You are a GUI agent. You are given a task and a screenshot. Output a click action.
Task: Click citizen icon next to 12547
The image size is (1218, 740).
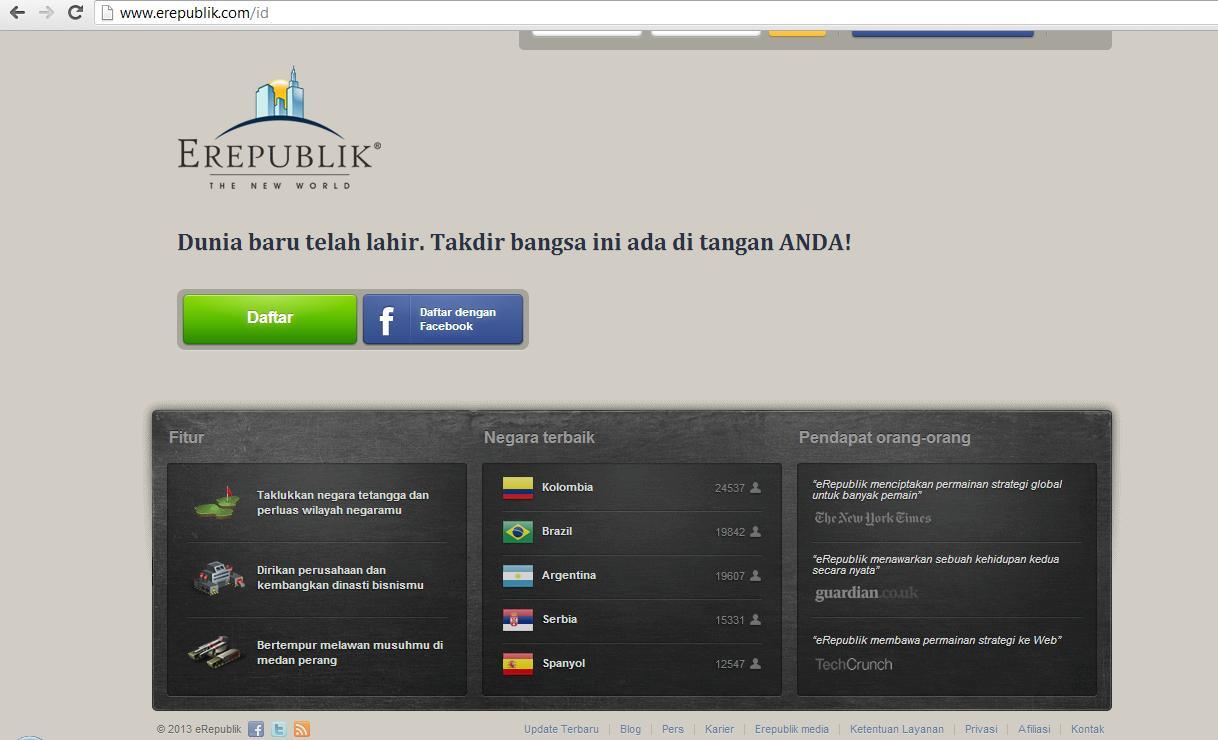pos(756,664)
